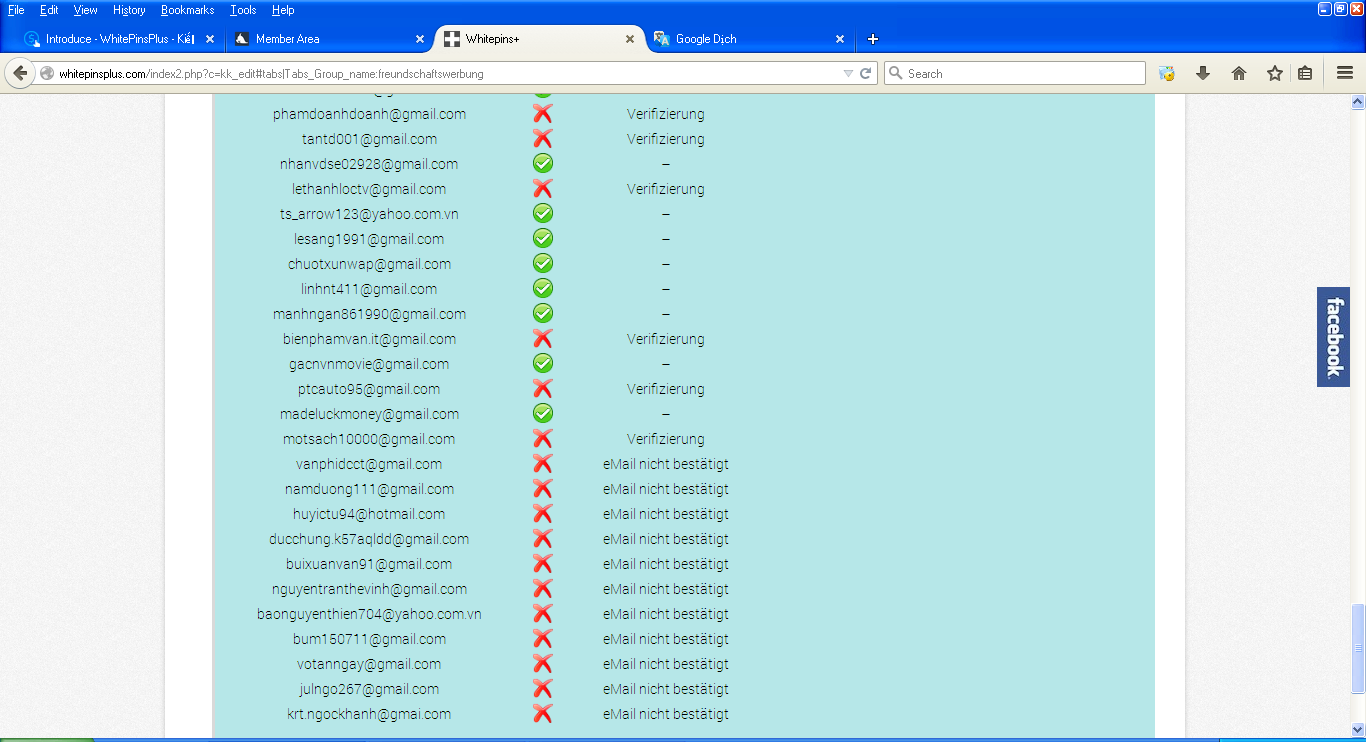Open the Bookmarks menu

point(187,10)
